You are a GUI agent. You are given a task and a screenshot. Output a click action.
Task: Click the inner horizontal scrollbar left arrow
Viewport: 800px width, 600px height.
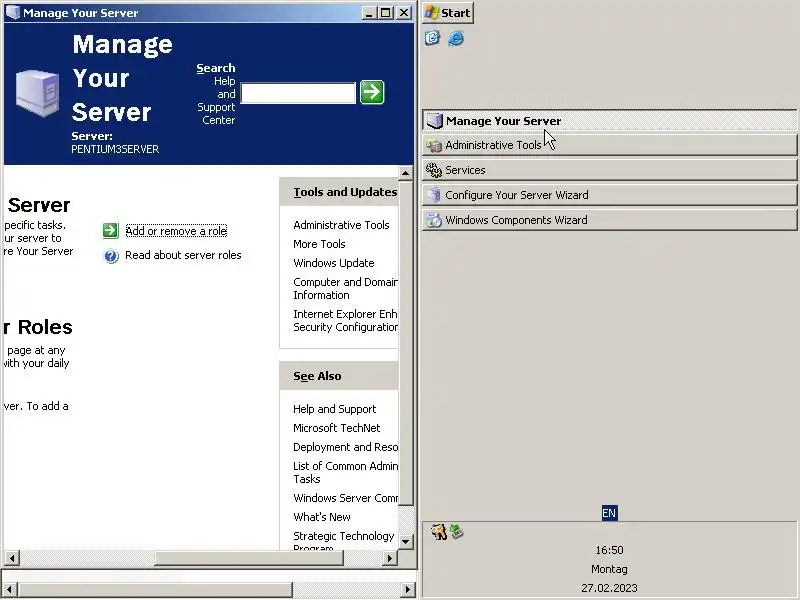click(12, 558)
